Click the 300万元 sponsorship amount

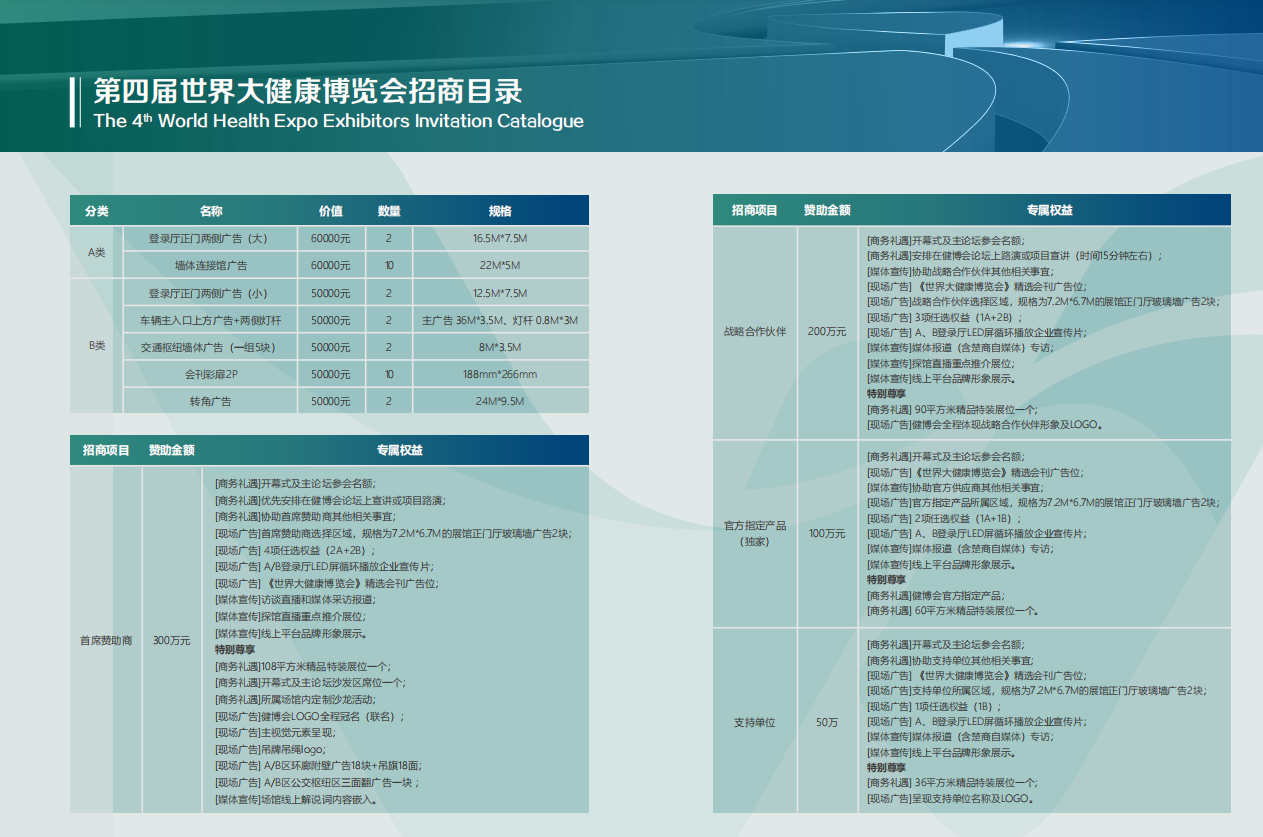(172, 640)
